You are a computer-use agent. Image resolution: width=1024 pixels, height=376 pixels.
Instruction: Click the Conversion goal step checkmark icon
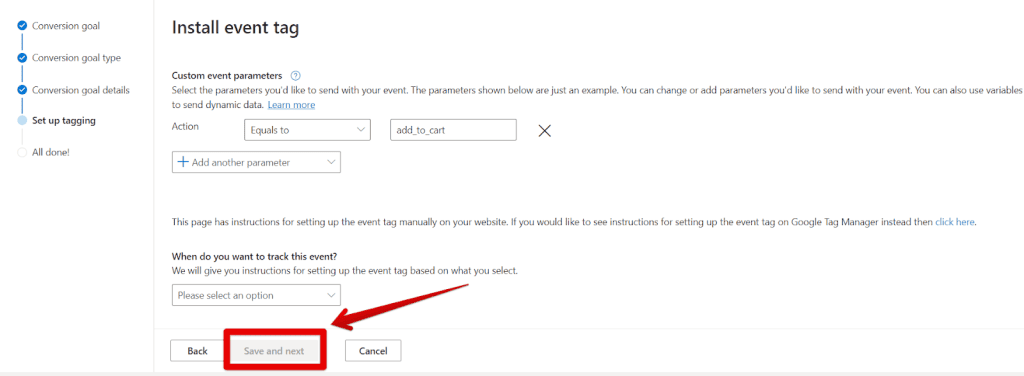click(22, 26)
